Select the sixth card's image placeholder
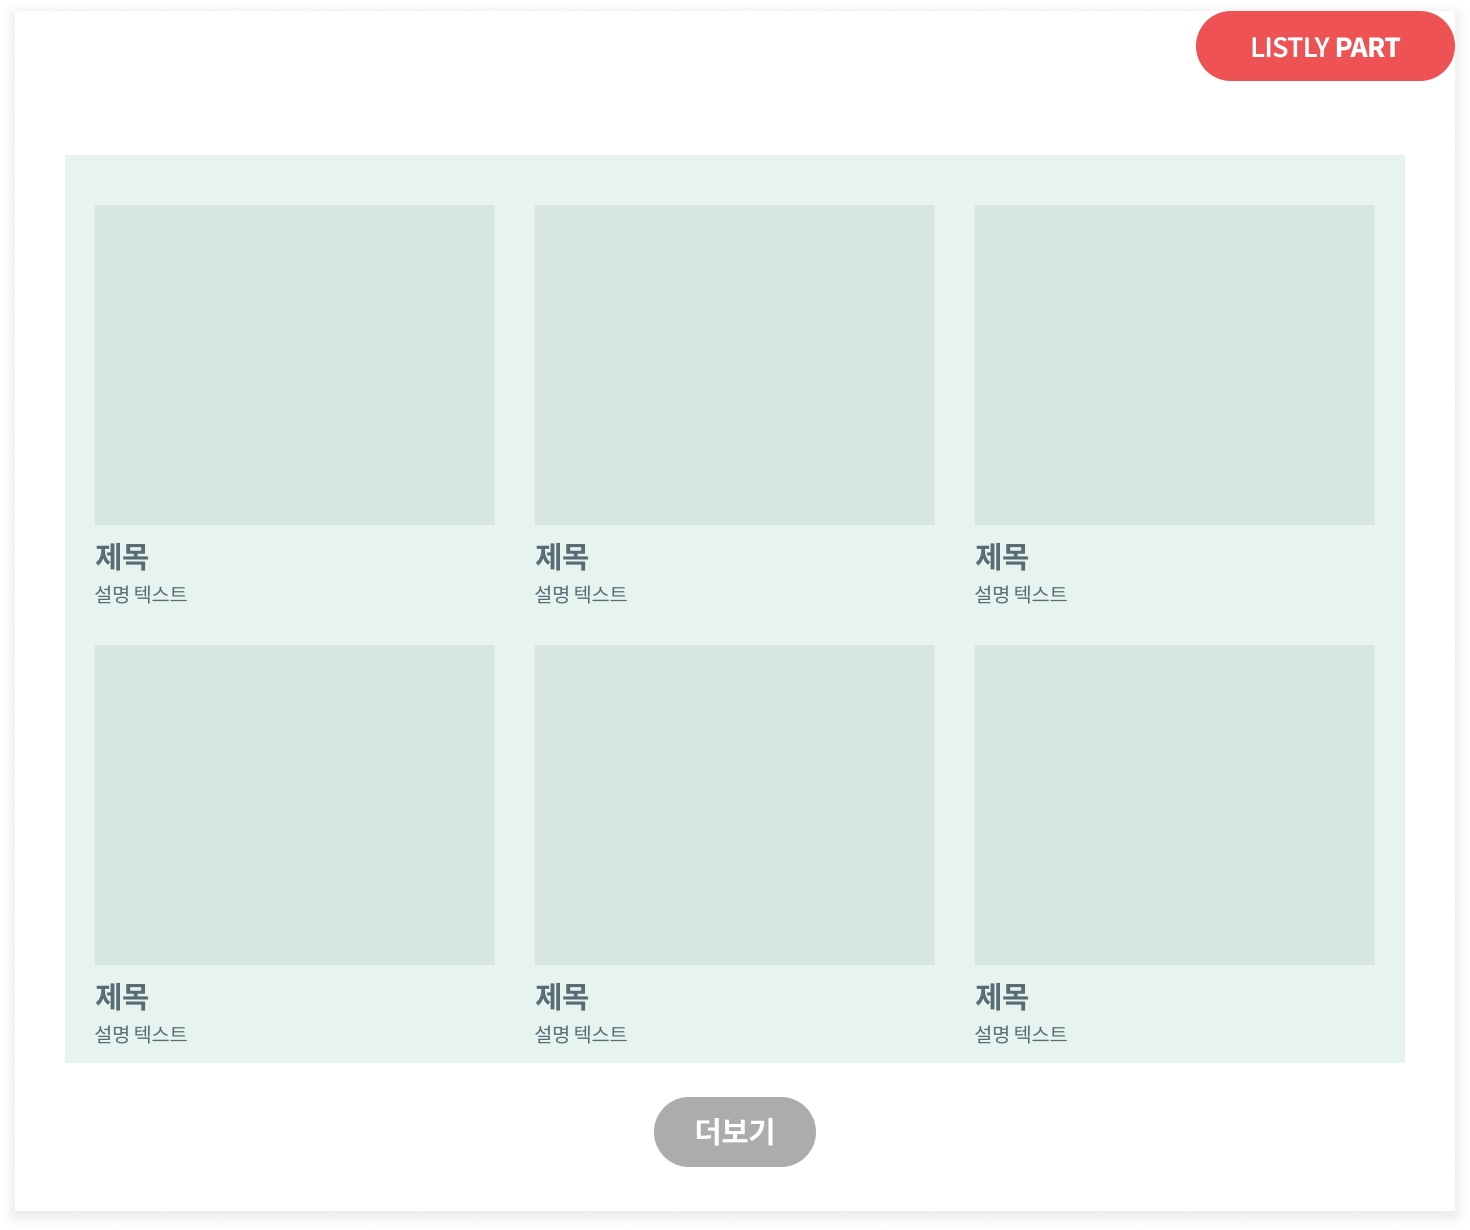The width and height of the screenshot is (1470, 1230). click(1175, 805)
